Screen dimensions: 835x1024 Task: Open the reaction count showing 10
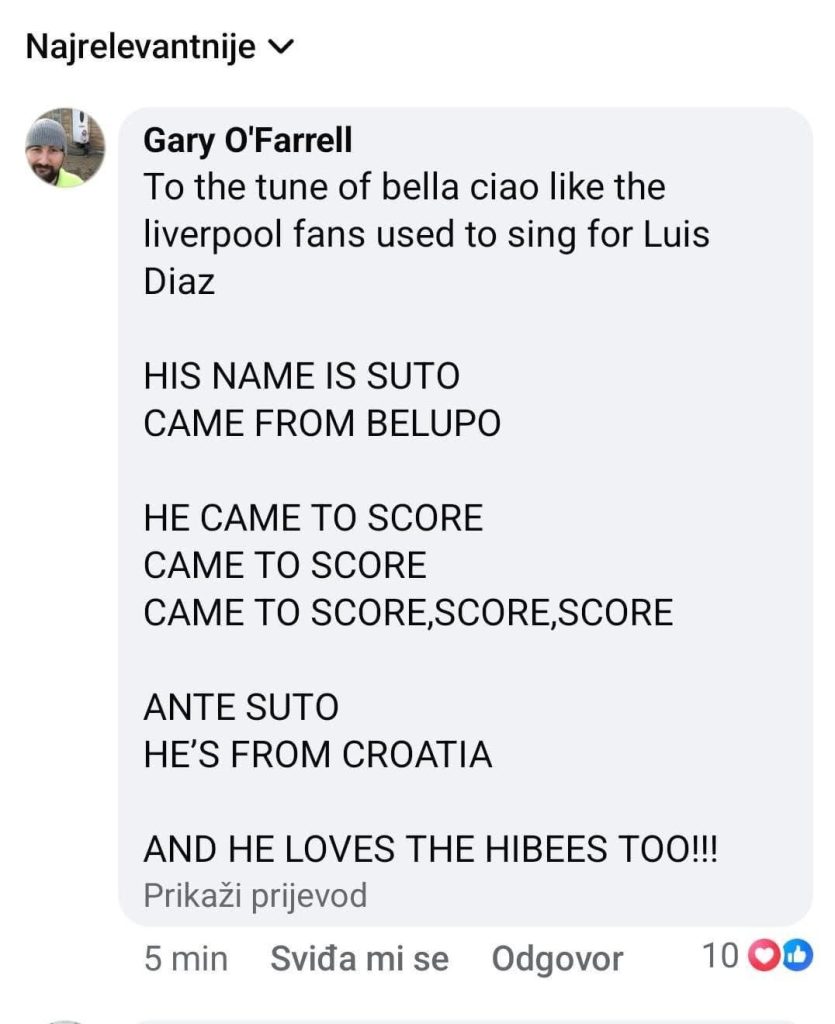[x=719, y=957]
